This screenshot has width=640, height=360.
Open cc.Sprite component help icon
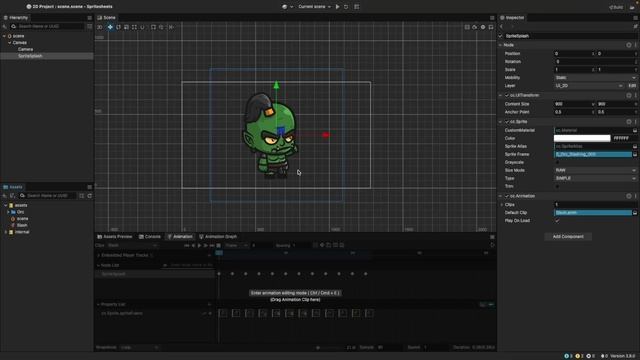(x=629, y=122)
